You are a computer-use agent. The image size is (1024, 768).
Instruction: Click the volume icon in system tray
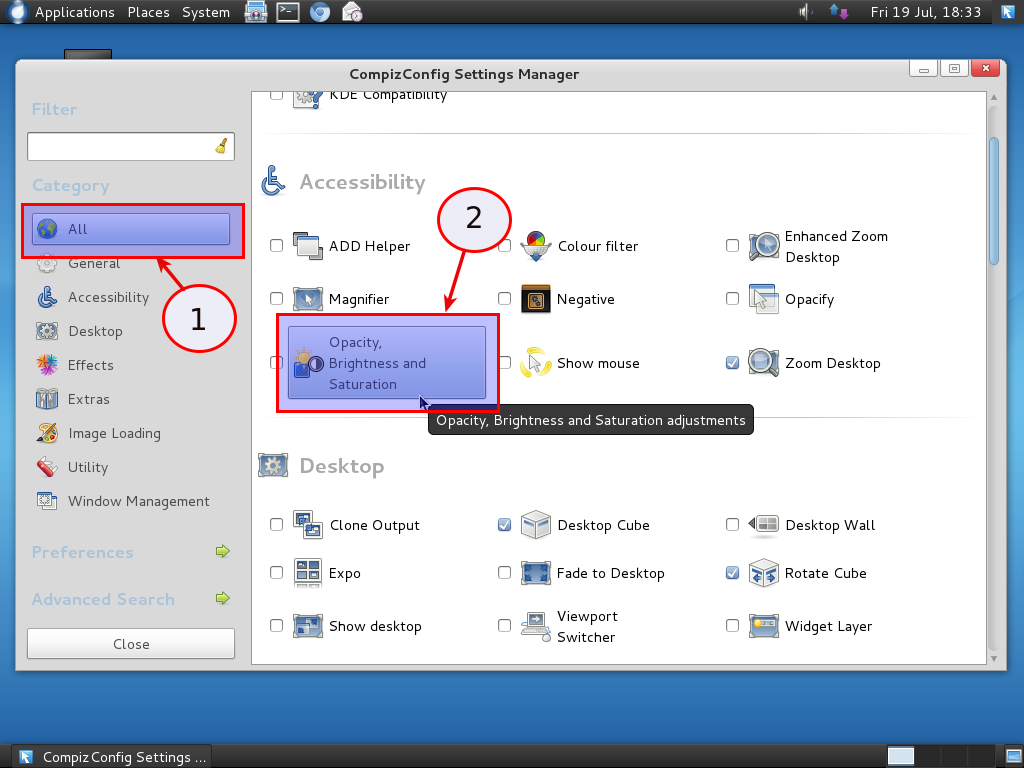coord(805,12)
